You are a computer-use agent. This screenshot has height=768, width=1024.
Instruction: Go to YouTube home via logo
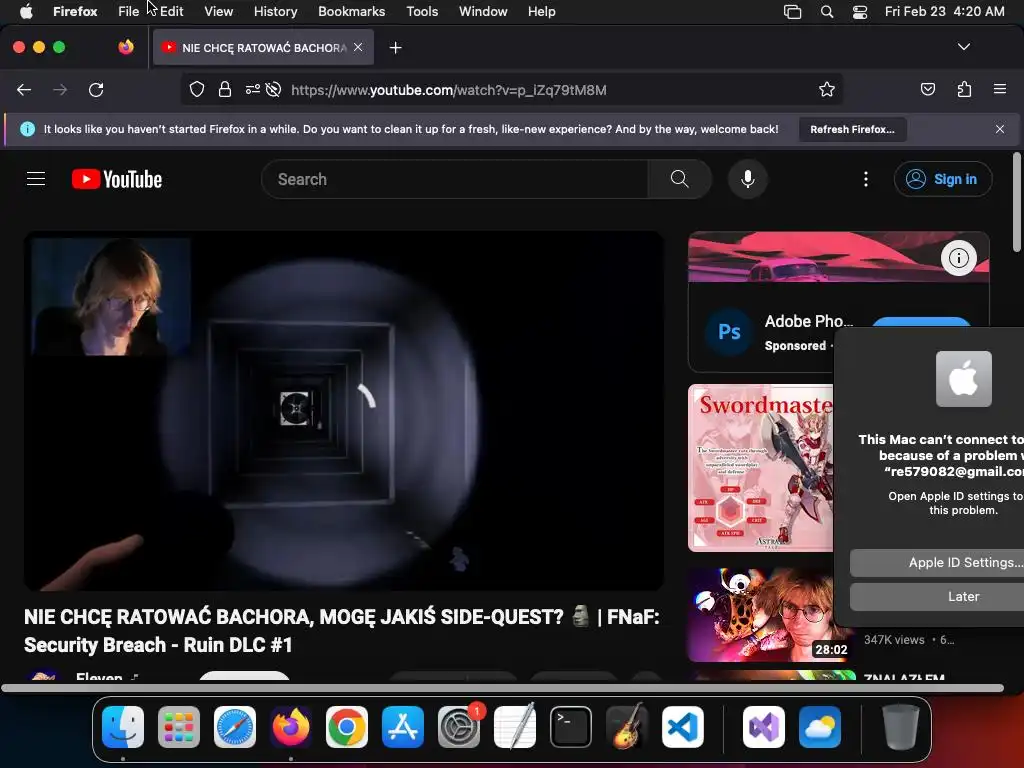click(x=117, y=179)
